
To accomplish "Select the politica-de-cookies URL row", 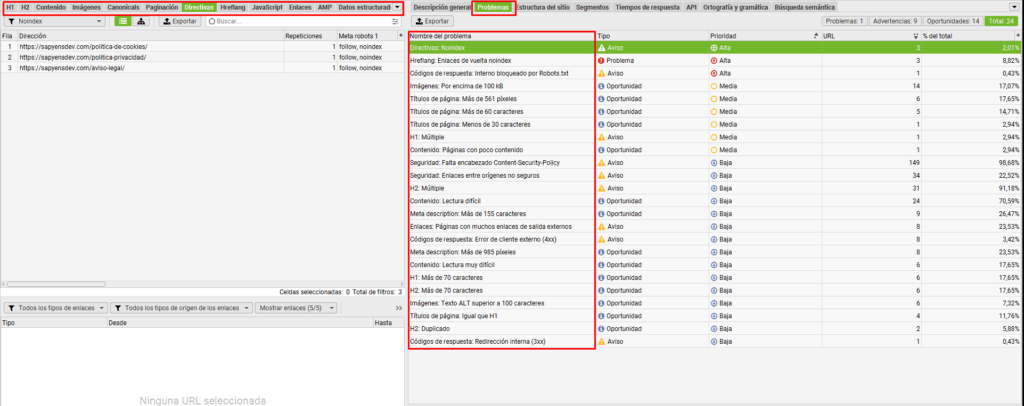I will coord(202,46).
